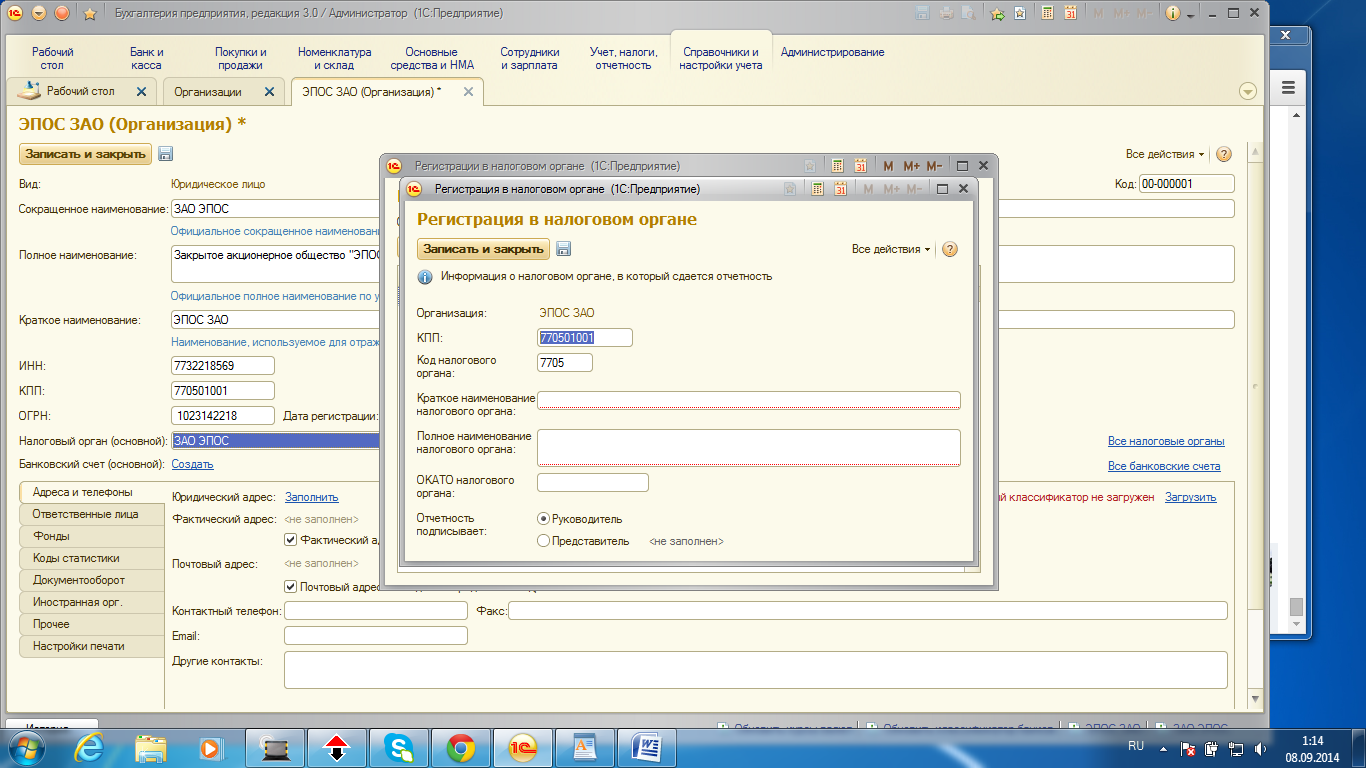Click the Загрузить classifier link

[x=1190, y=497]
